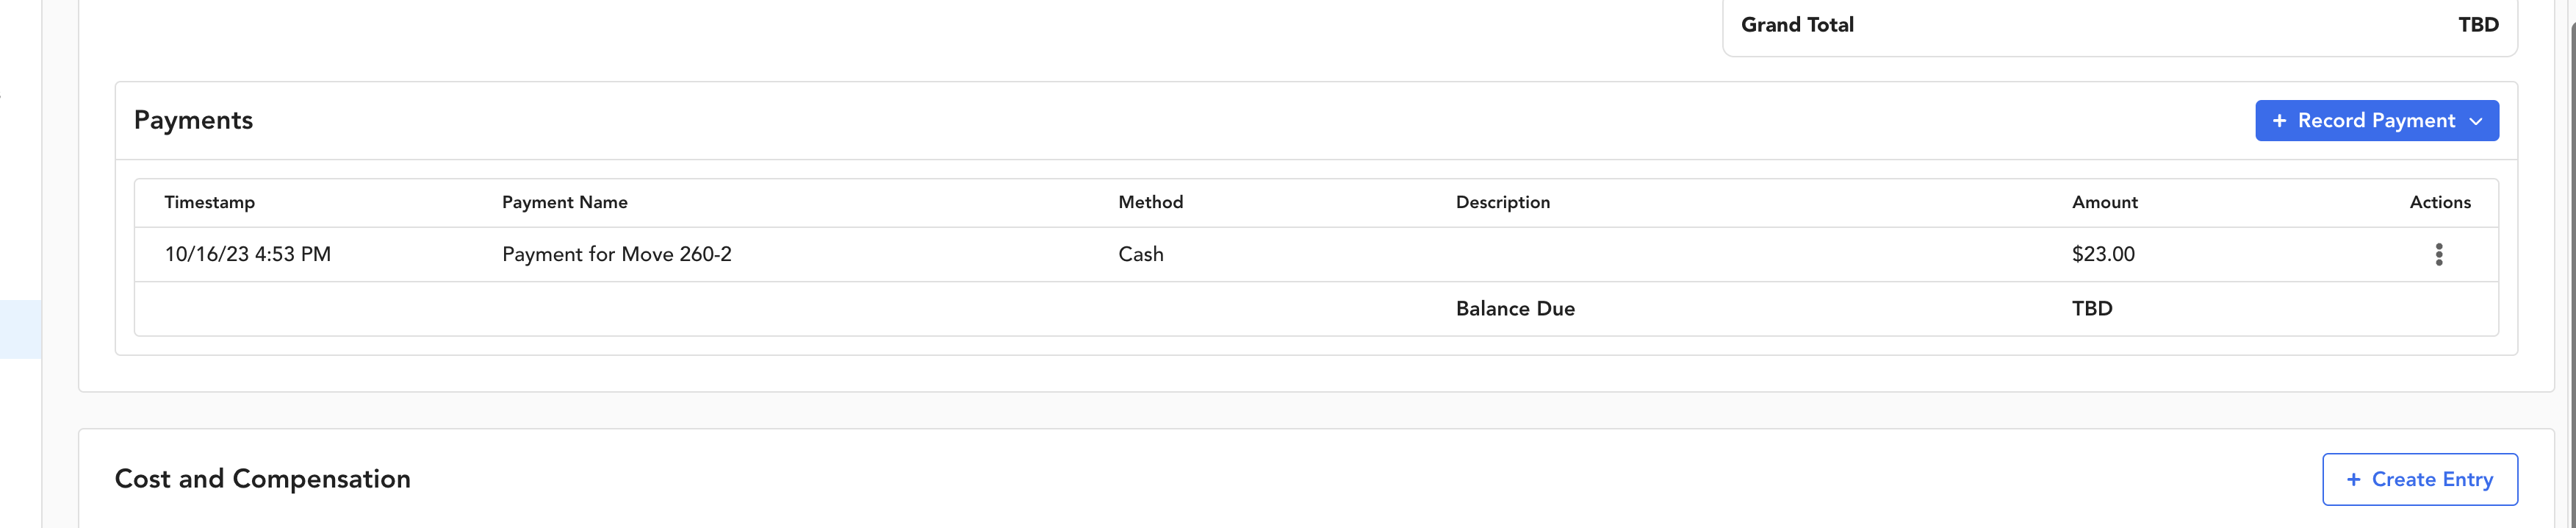This screenshot has width=2576, height=528.
Task: Click the Amount column header
Action: (2104, 202)
